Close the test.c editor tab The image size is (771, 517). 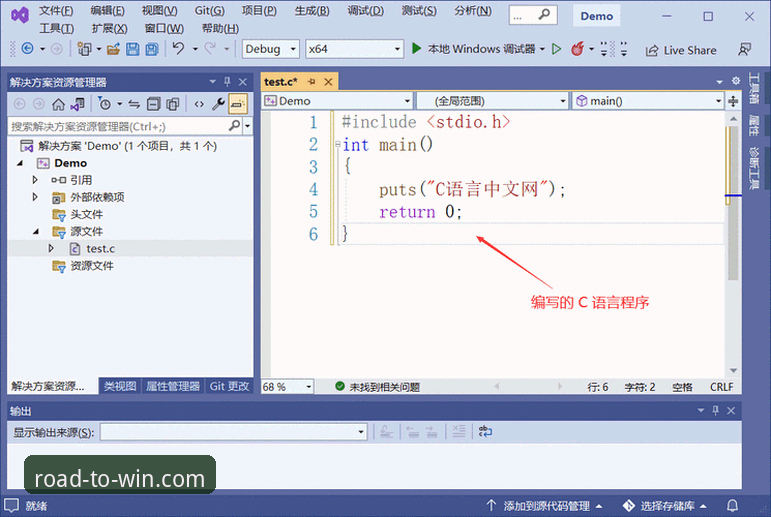point(328,82)
